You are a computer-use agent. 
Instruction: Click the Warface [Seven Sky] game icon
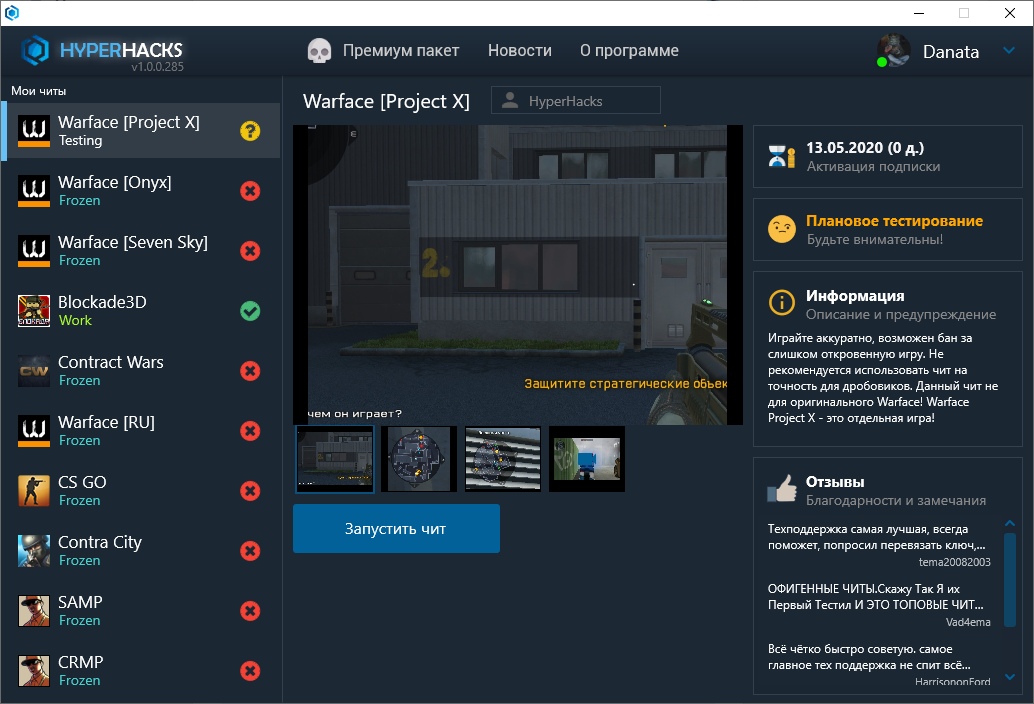(34, 250)
